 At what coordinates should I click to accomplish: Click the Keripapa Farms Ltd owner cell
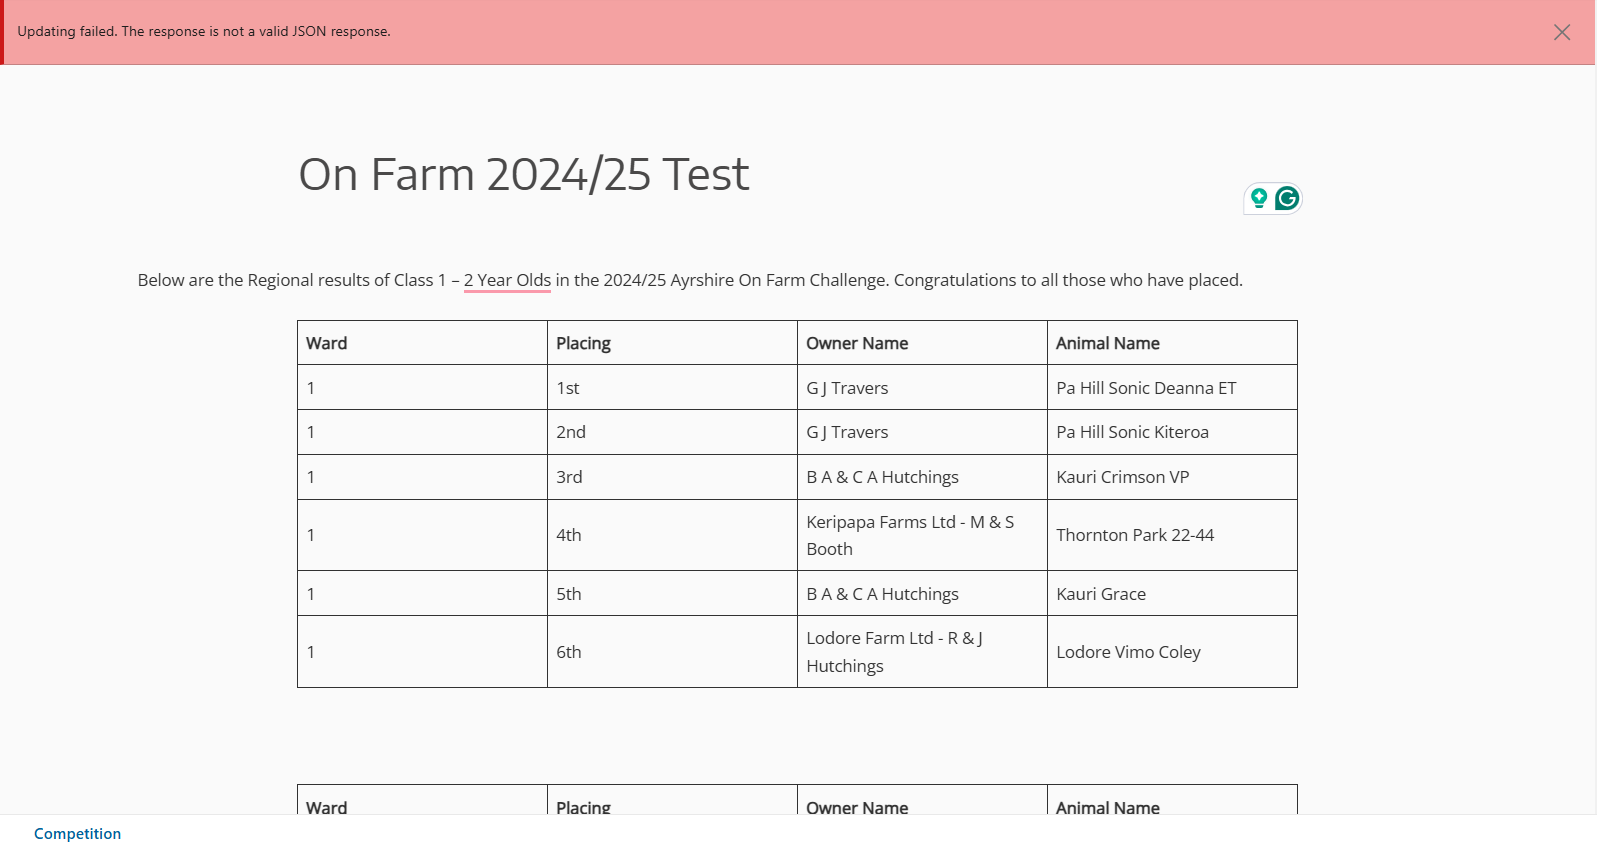(x=922, y=535)
